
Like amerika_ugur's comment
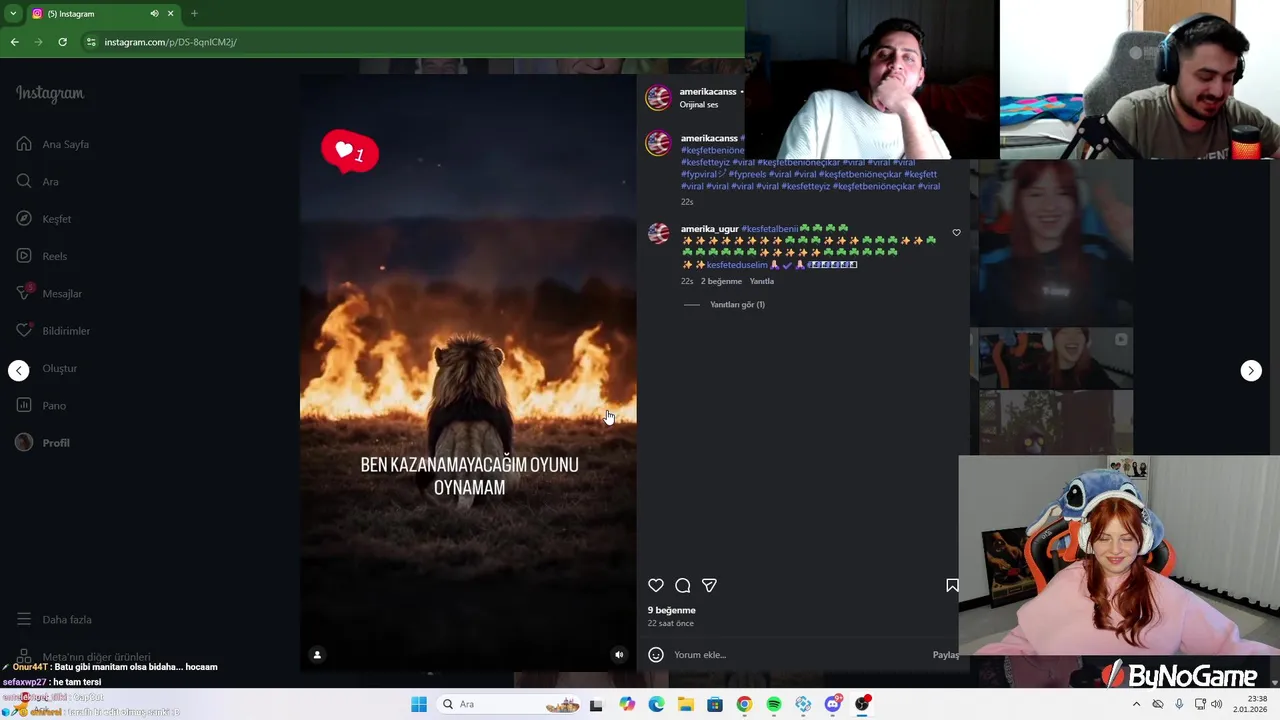point(956,233)
